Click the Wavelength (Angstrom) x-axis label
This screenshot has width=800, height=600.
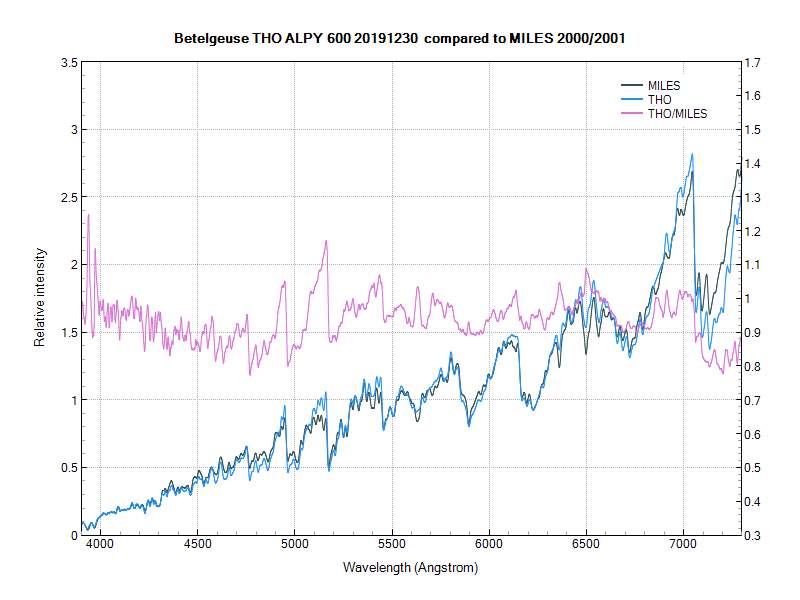click(x=410, y=568)
